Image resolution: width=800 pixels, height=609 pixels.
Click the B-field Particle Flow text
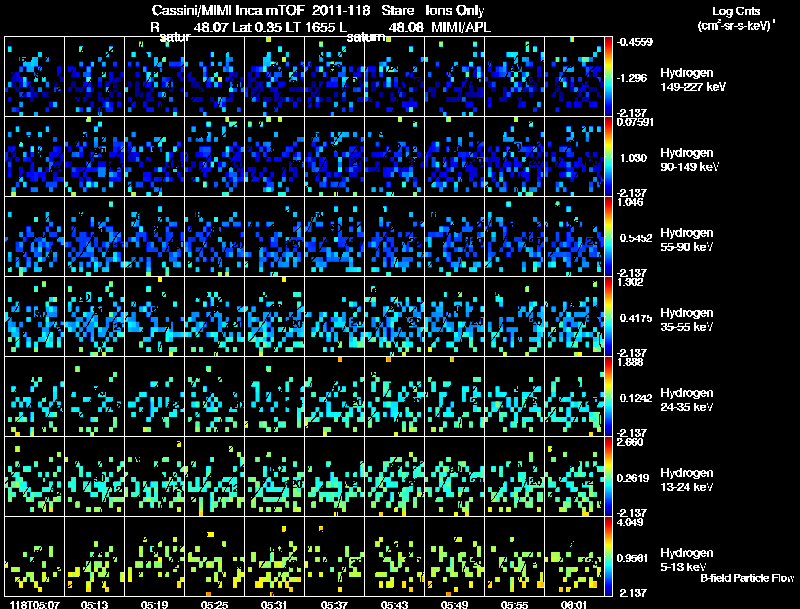tap(746, 578)
